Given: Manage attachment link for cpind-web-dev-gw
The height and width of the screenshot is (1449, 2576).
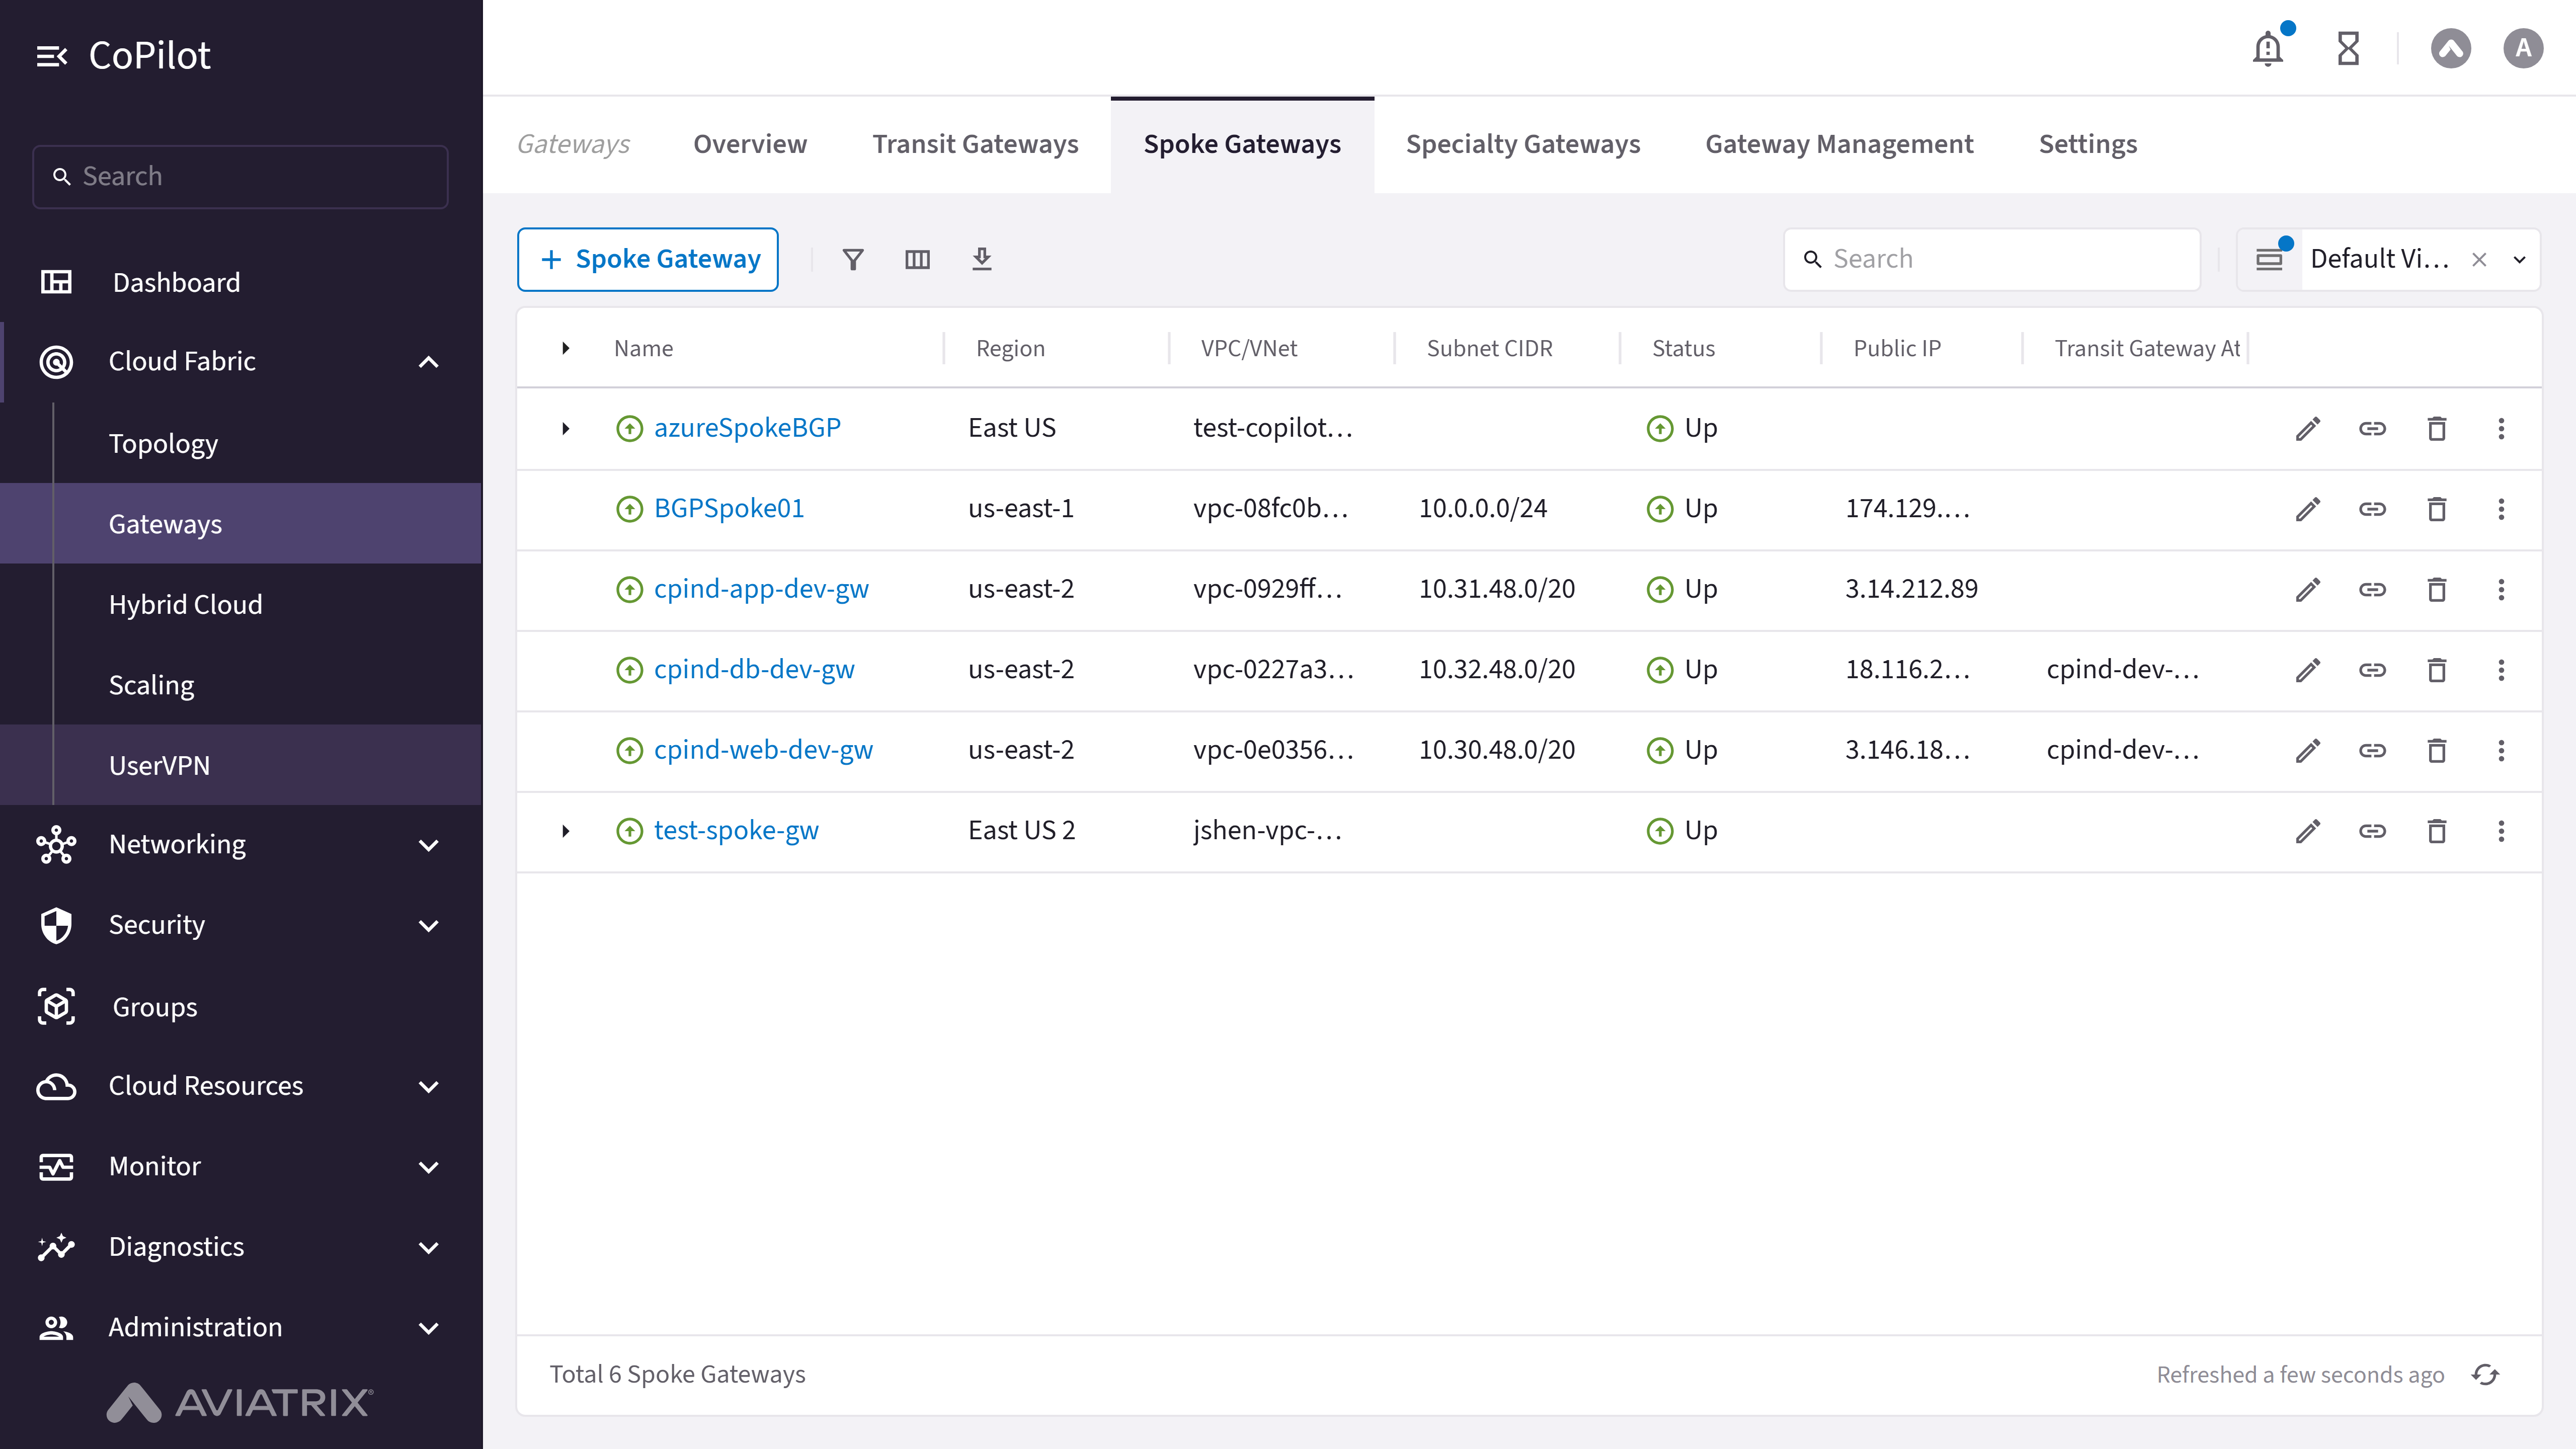Looking at the screenshot, I should 2372,751.
